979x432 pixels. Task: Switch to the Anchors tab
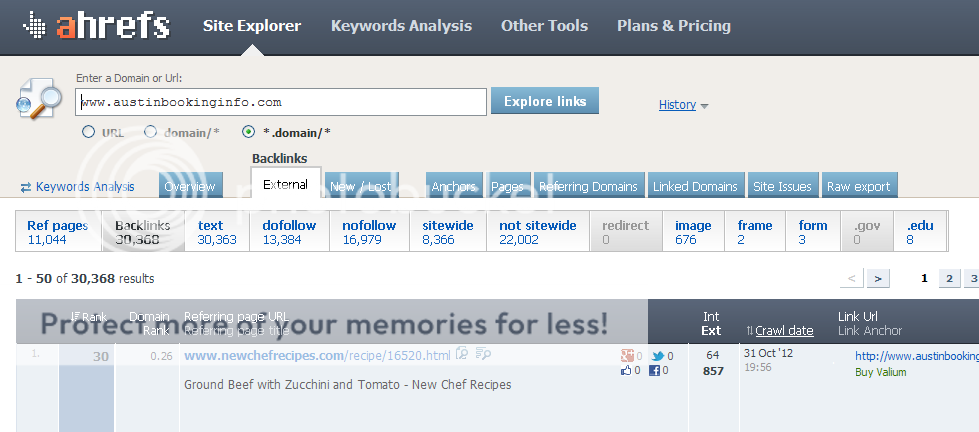click(454, 185)
